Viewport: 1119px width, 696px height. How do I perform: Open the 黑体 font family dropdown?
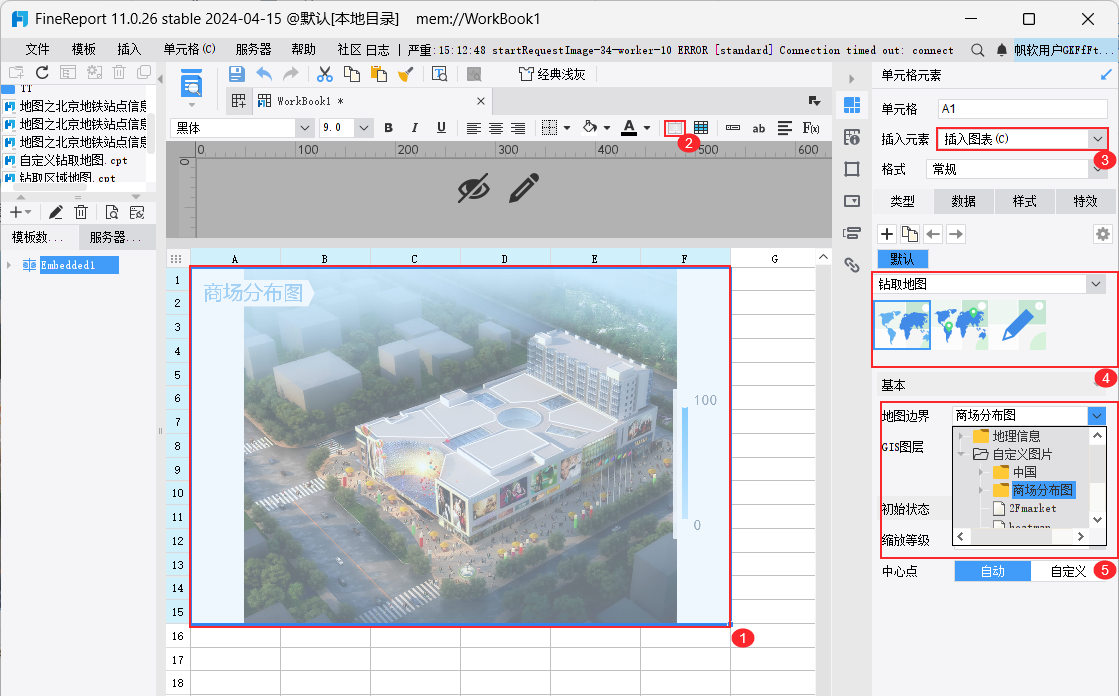click(304, 128)
